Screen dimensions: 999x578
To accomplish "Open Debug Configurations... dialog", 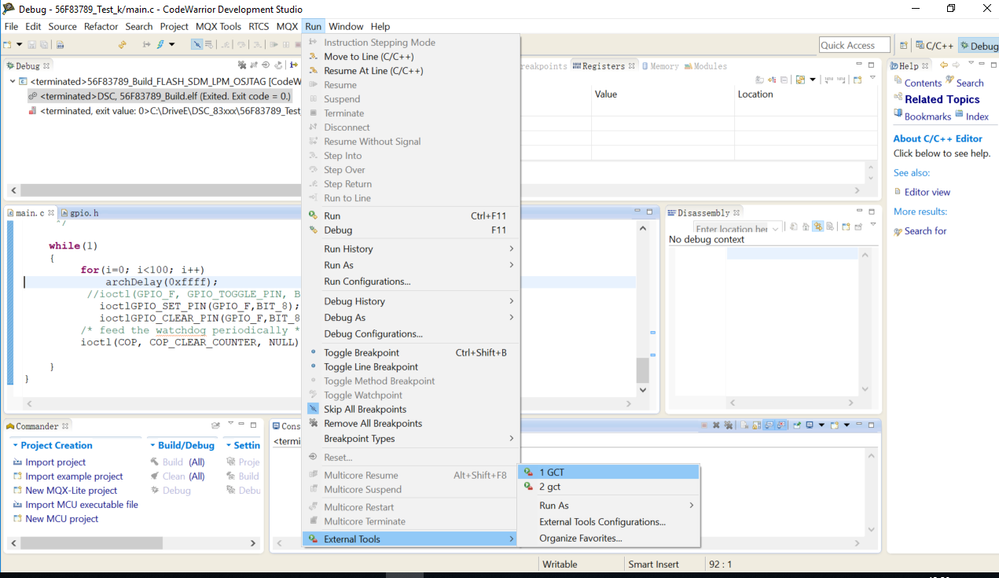I will (411, 334).
